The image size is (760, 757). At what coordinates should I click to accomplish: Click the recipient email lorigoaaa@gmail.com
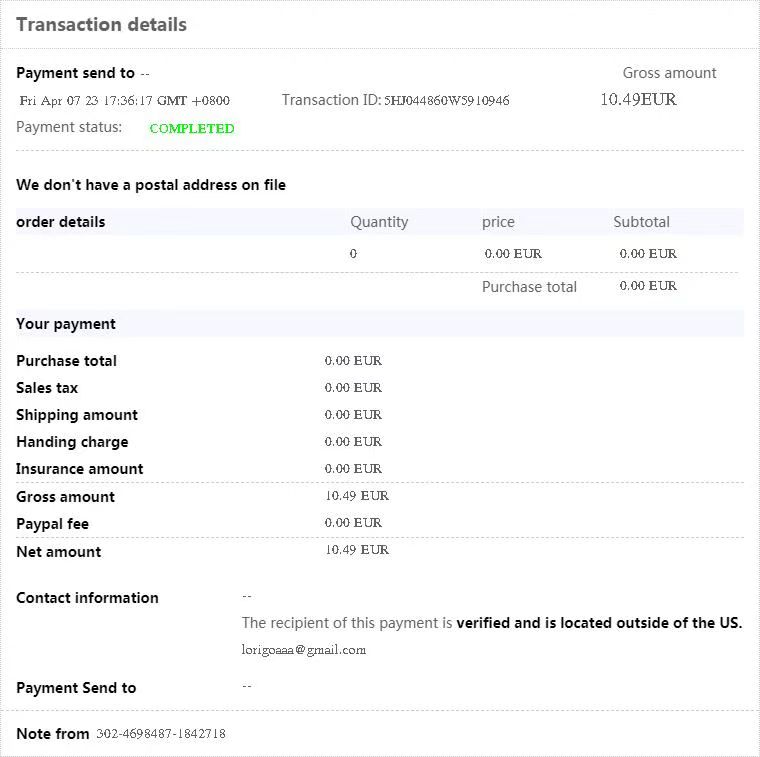[x=304, y=650]
